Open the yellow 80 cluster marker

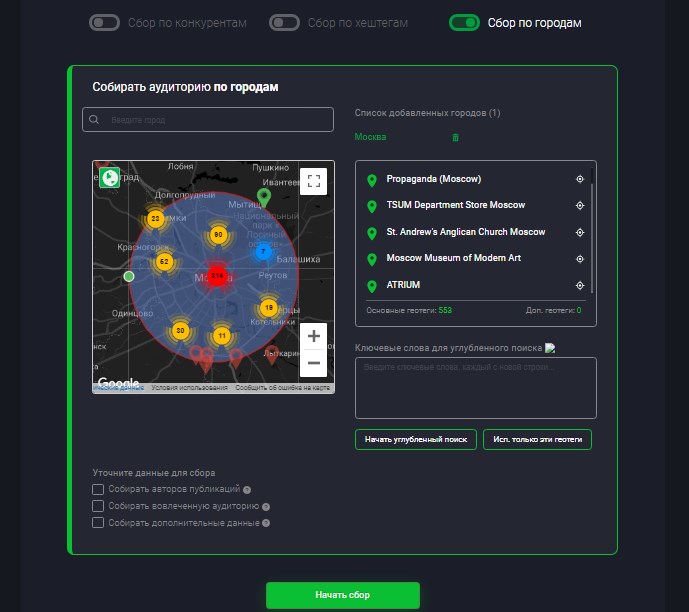tap(218, 235)
